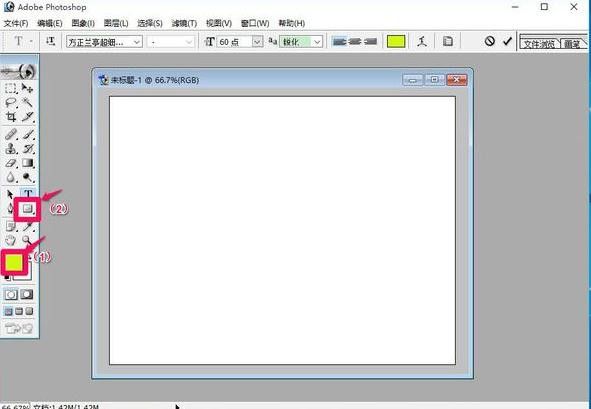This screenshot has width=591, height=409.
Task: Select the Type tool in toolbox
Action: pyautogui.click(x=28, y=194)
